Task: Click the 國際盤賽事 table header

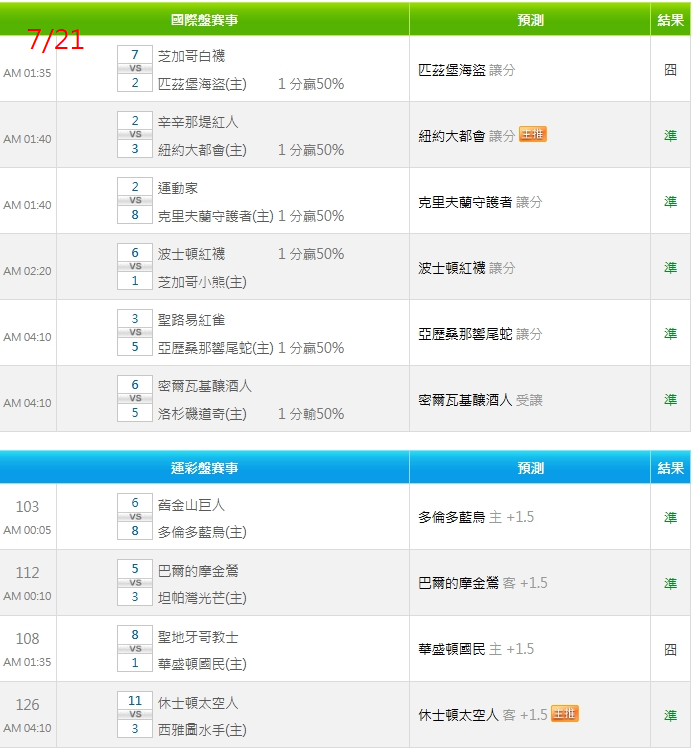Action: click(204, 20)
